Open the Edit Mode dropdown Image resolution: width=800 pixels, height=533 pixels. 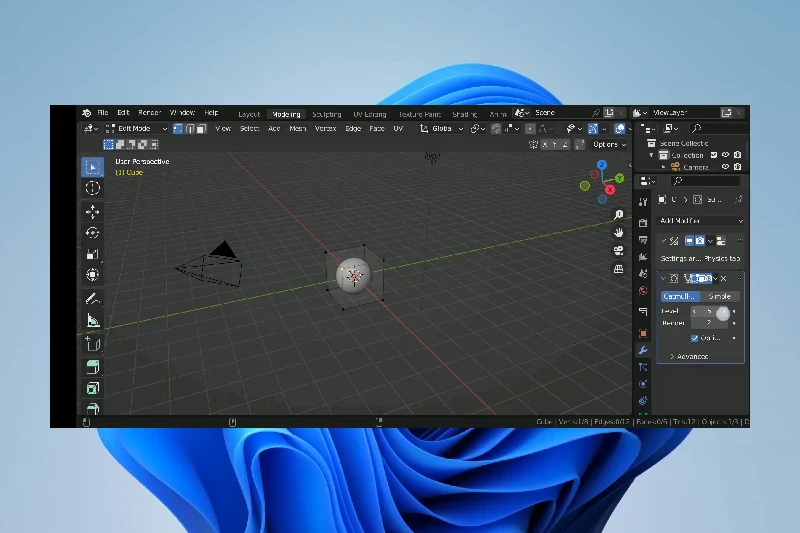pos(134,129)
